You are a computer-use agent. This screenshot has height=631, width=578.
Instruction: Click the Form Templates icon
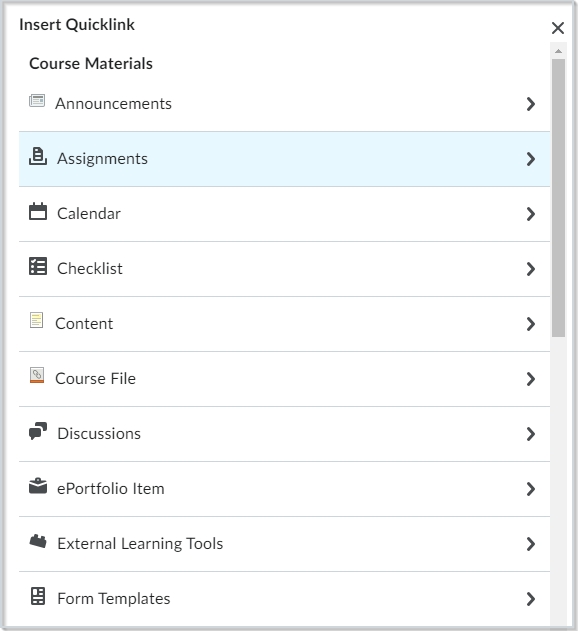click(38, 596)
